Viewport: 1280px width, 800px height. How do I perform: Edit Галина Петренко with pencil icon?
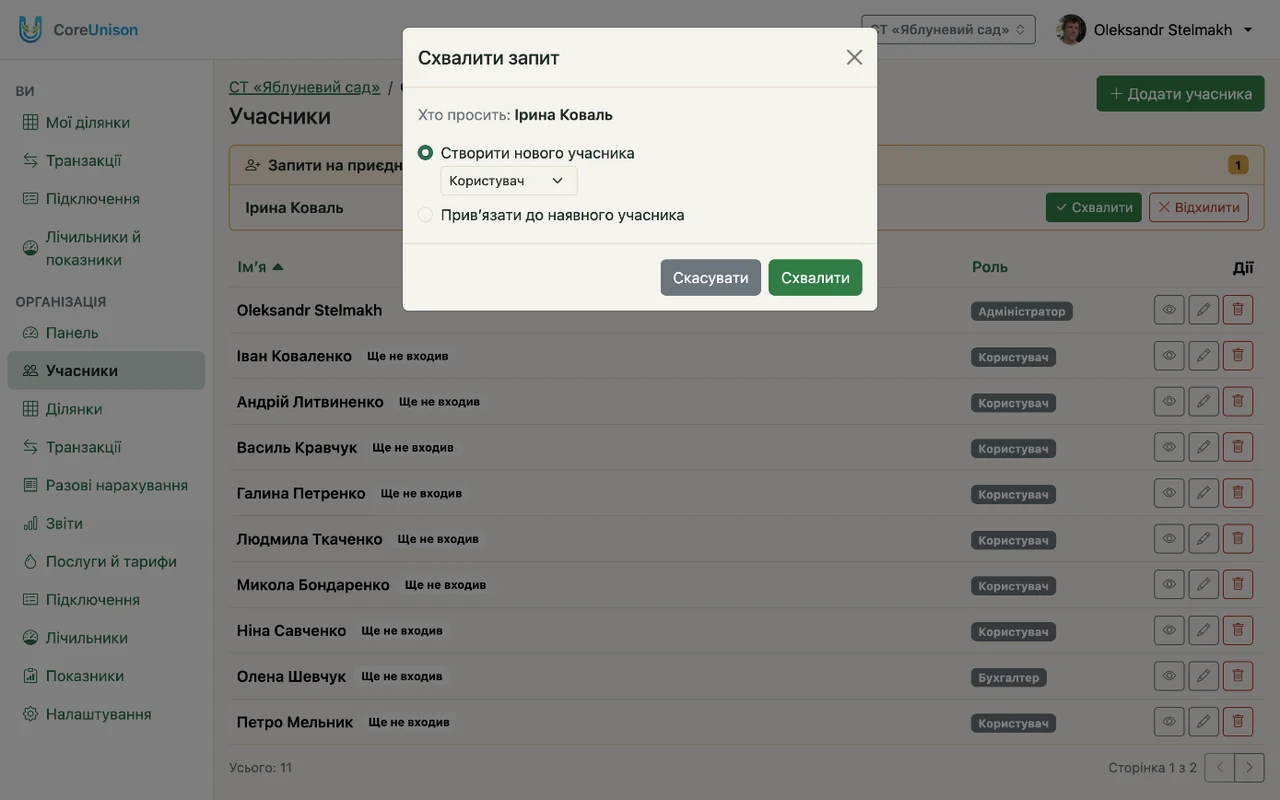click(1204, 493)
